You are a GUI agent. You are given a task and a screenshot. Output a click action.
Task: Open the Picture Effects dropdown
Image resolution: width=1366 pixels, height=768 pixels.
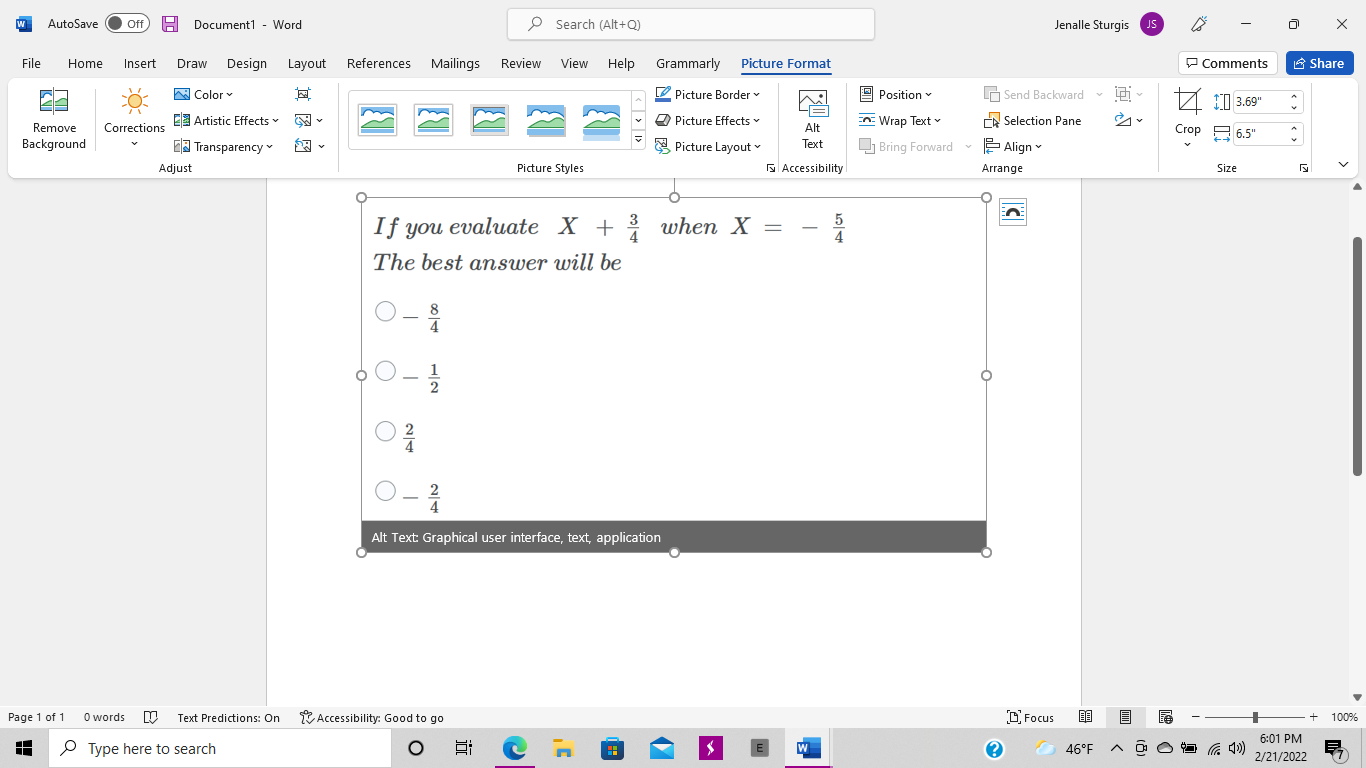point(709,120)
